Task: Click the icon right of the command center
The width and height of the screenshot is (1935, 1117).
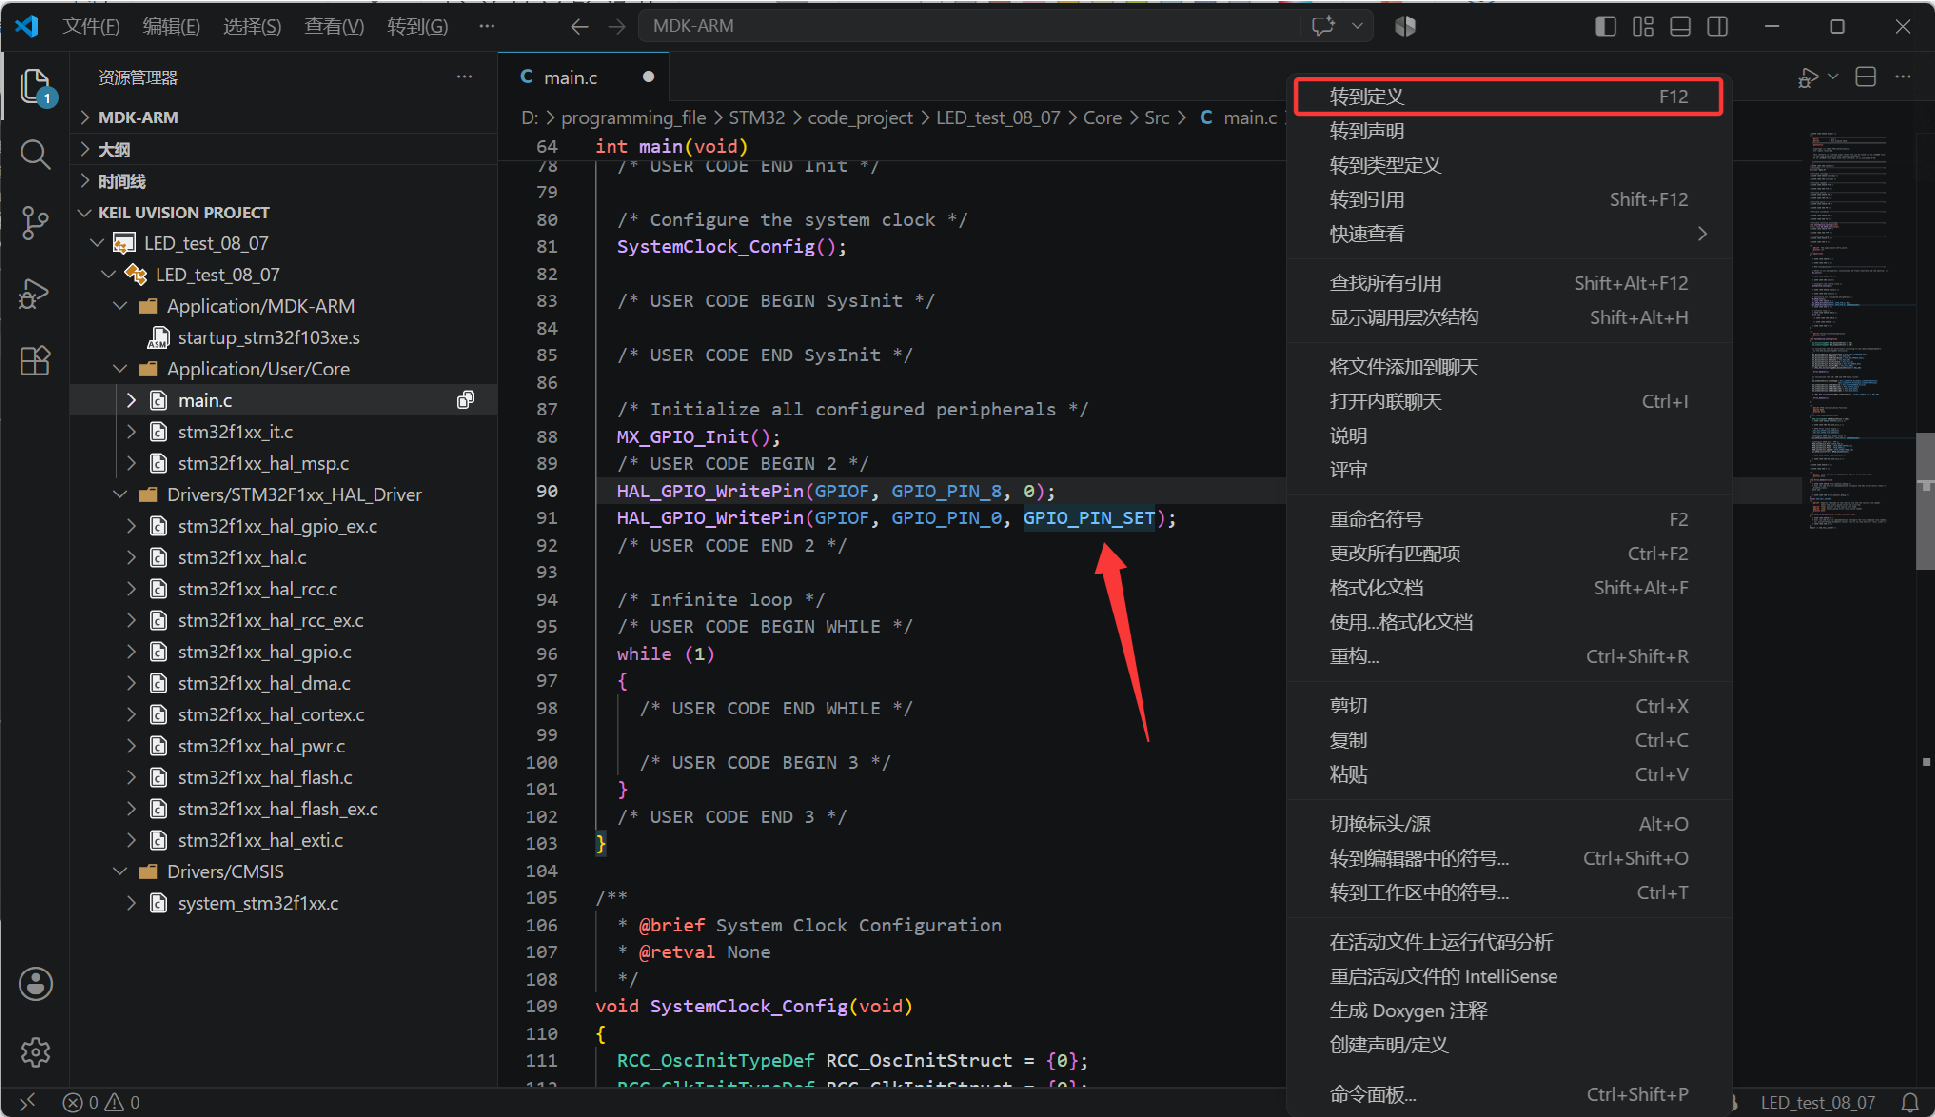Action: [x=1405, y=26]
